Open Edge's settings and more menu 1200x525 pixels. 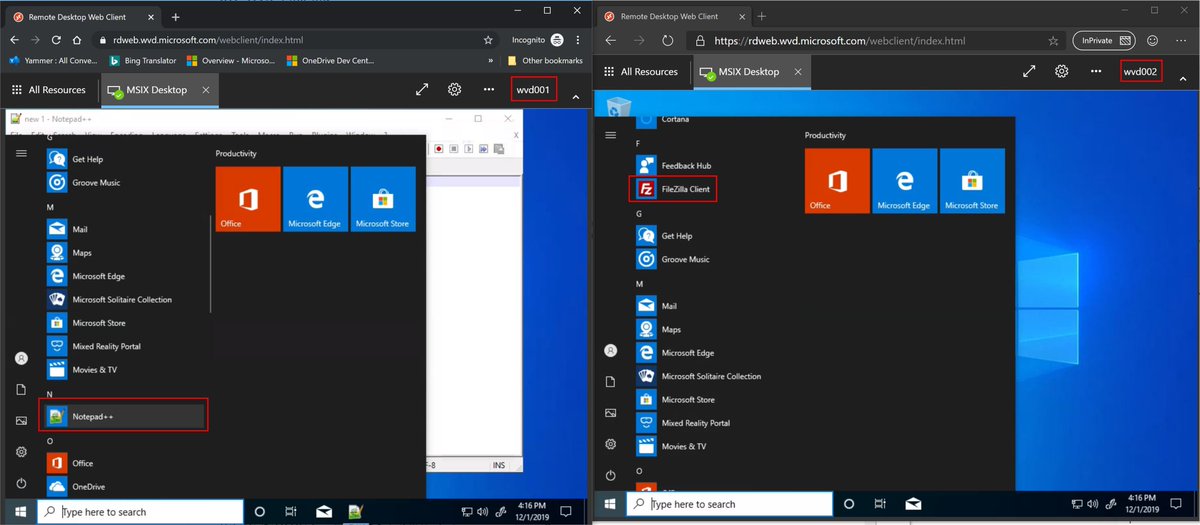click(x=1181, y=41)
